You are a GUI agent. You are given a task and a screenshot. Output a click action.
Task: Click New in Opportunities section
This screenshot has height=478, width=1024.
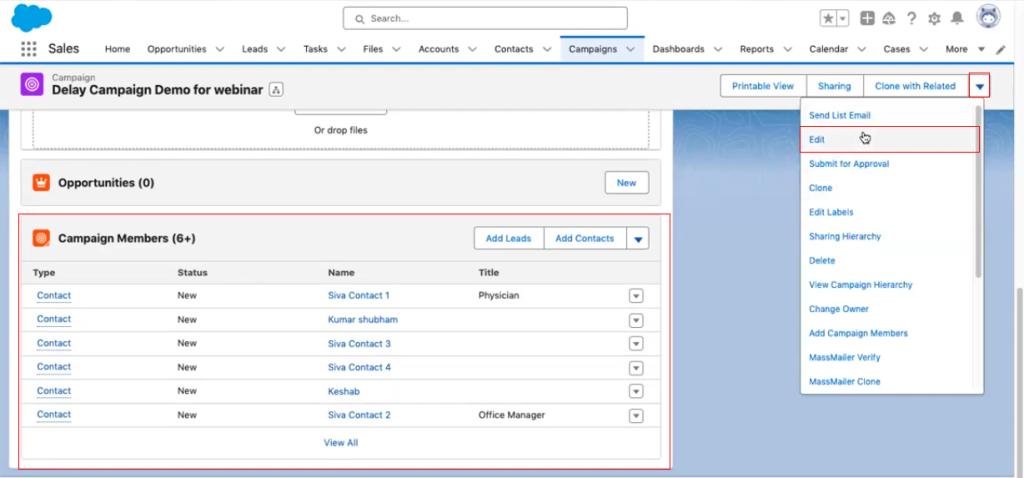(x=626, y=183)
